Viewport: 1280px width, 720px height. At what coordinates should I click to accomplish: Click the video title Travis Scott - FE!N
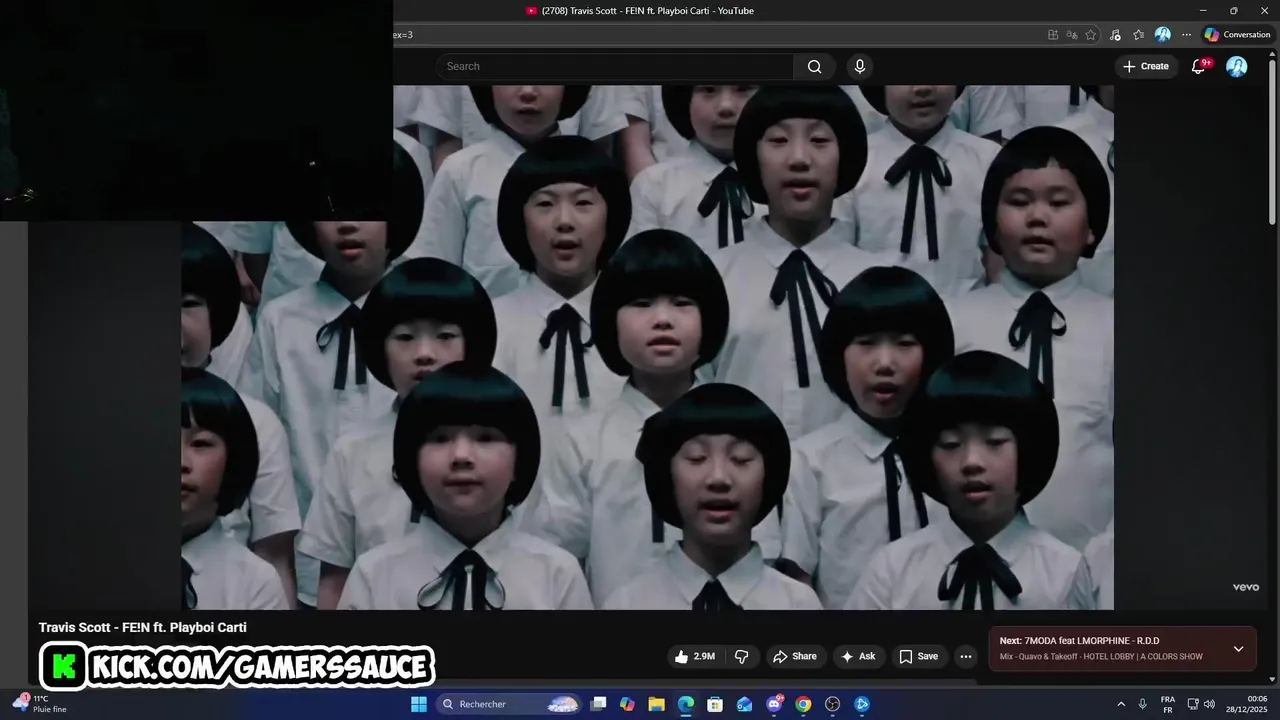point(143,627)
